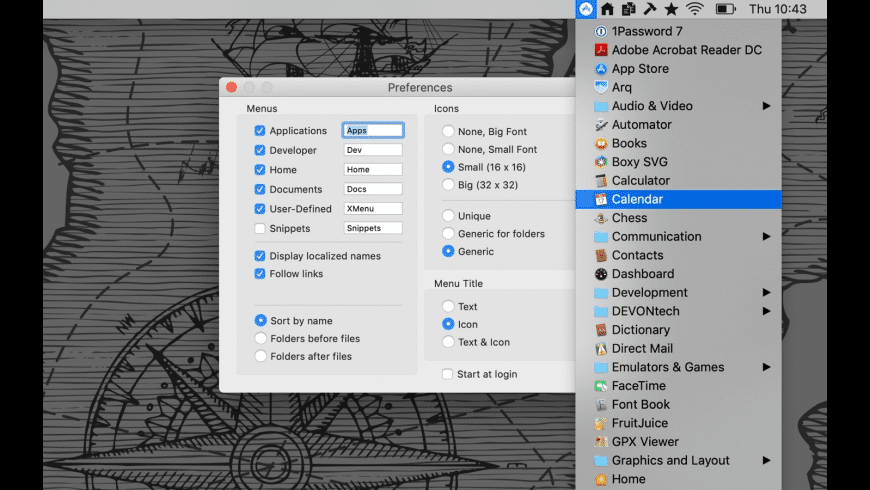Screen dimensions: 870x490
Task: Expand the Graphics and Layout submenu arrow
Action: tap(766, 460)
